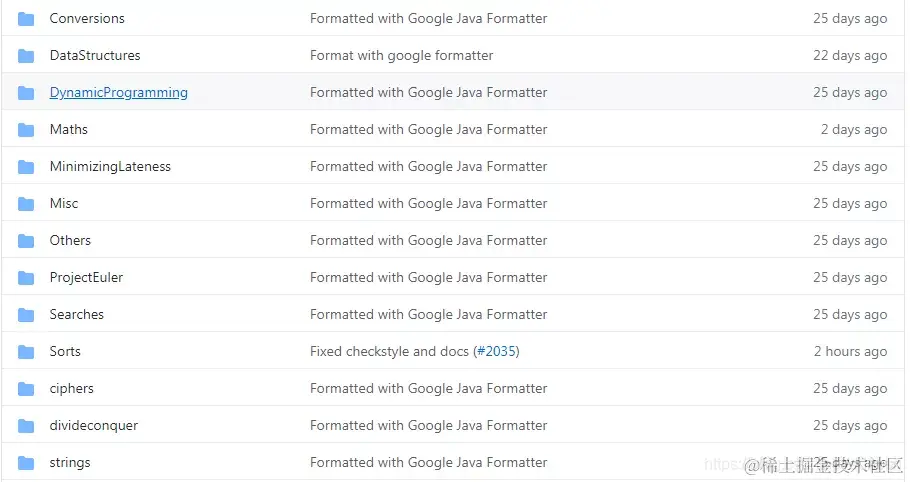Navigate into the Others folder
910x482 pixels.
pyautogui.click(x=70, y=241)
